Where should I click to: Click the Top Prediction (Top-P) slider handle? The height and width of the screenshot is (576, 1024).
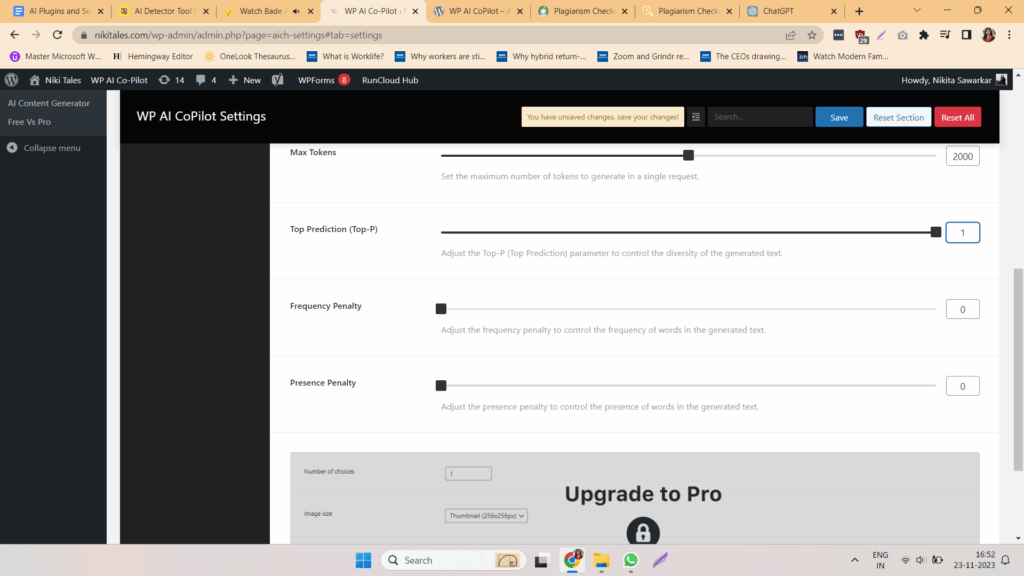point(936,232)
